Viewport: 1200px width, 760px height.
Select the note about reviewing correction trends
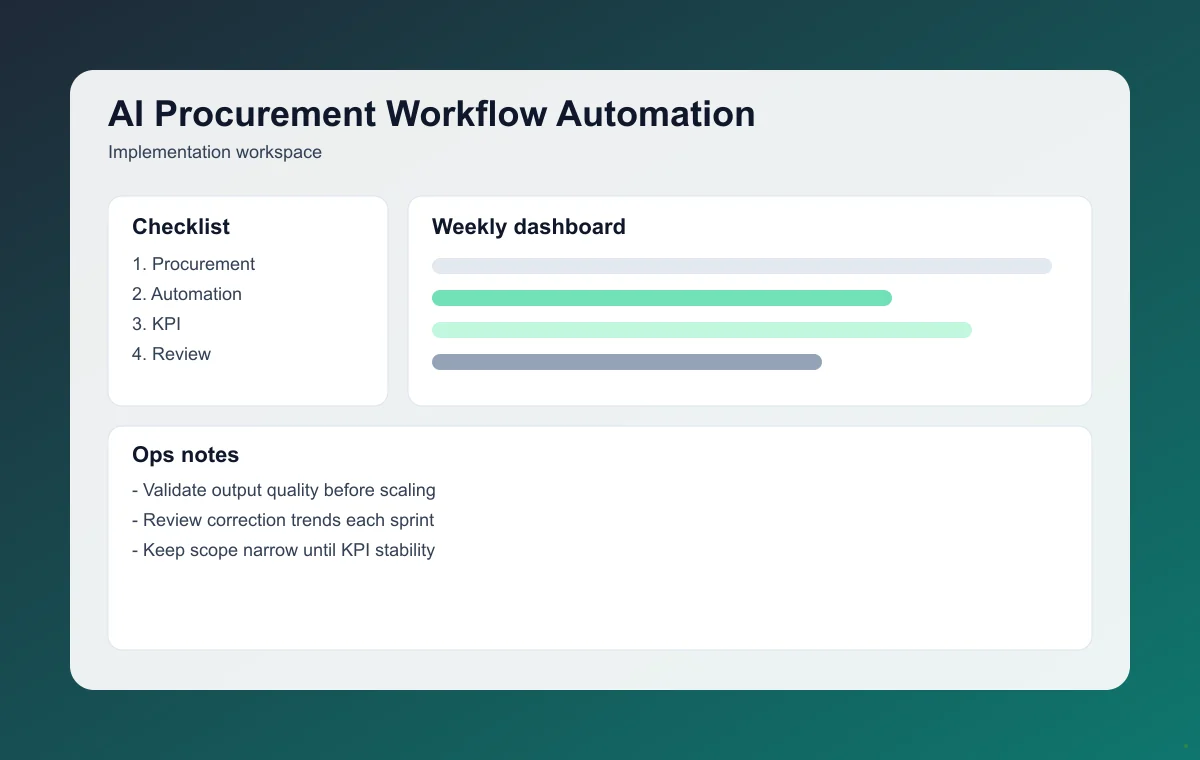pos(283,520)
